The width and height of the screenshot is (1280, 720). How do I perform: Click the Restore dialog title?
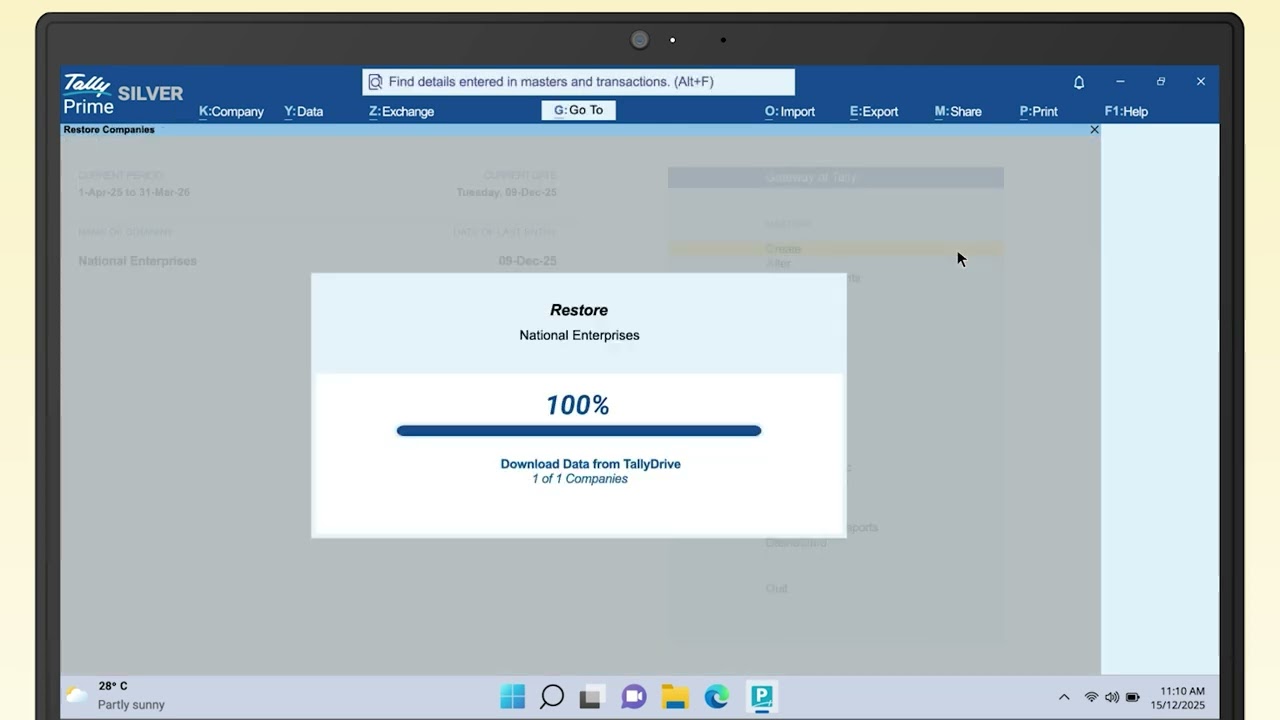click(x=579, y=310)
